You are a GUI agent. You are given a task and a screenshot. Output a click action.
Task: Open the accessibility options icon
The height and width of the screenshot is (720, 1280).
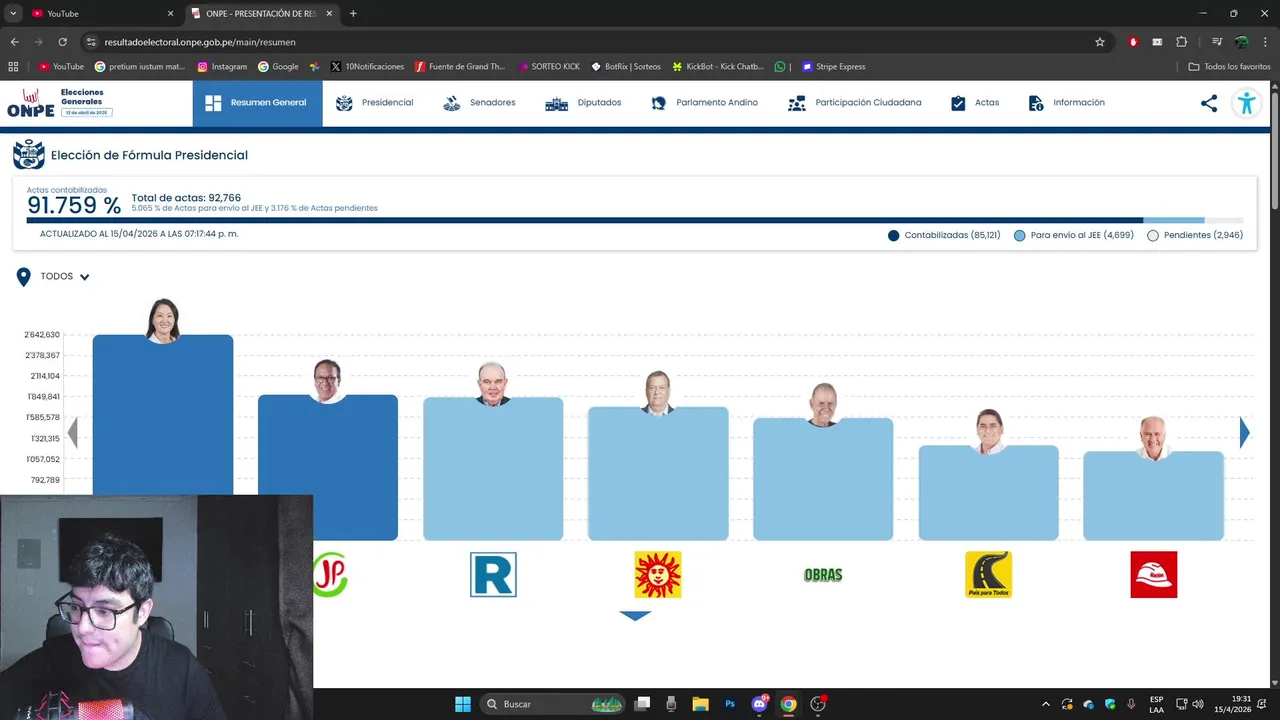tap(1246, 103)
